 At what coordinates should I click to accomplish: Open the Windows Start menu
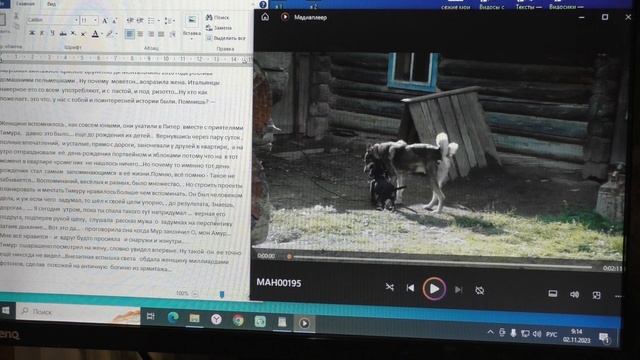(x=6, y=310)
